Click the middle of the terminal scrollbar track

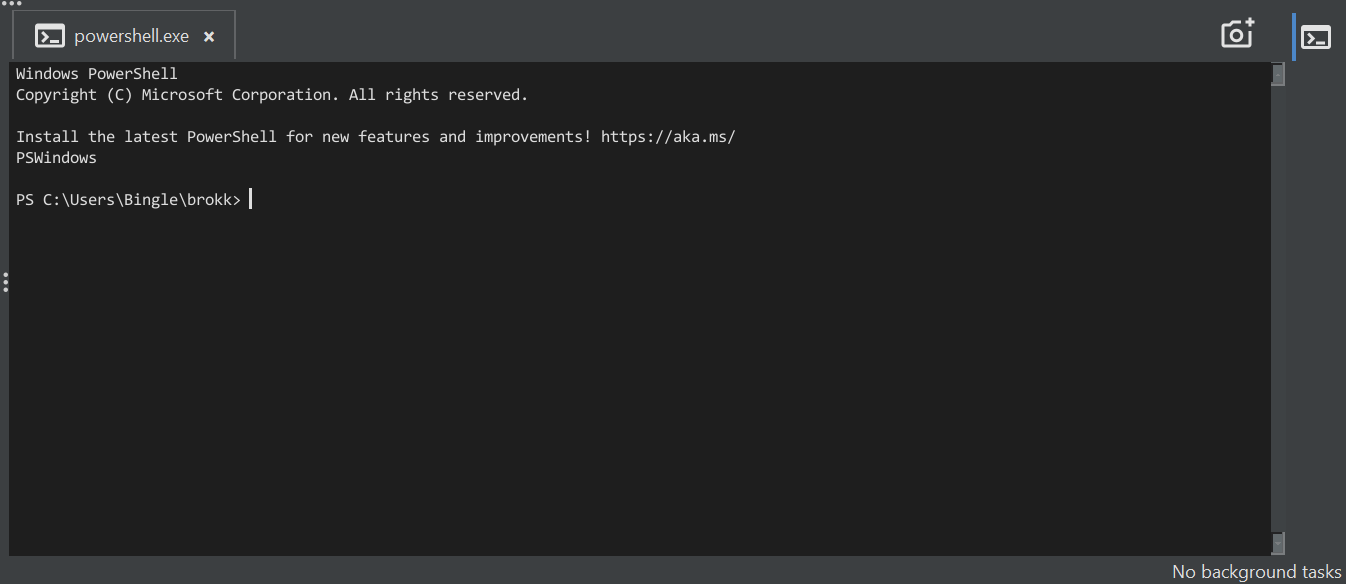click(1277, 308)
